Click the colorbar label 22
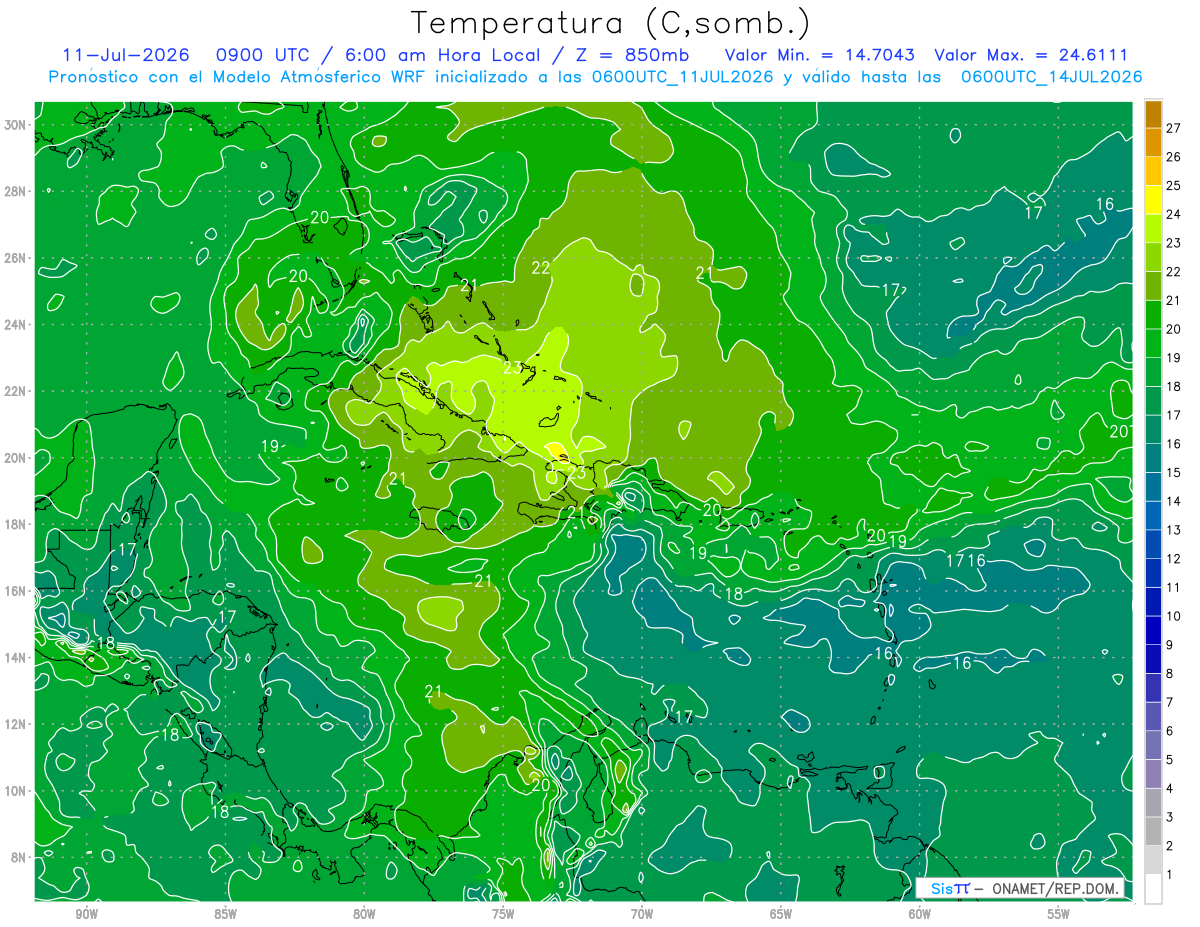 [x=1174, y=272]
